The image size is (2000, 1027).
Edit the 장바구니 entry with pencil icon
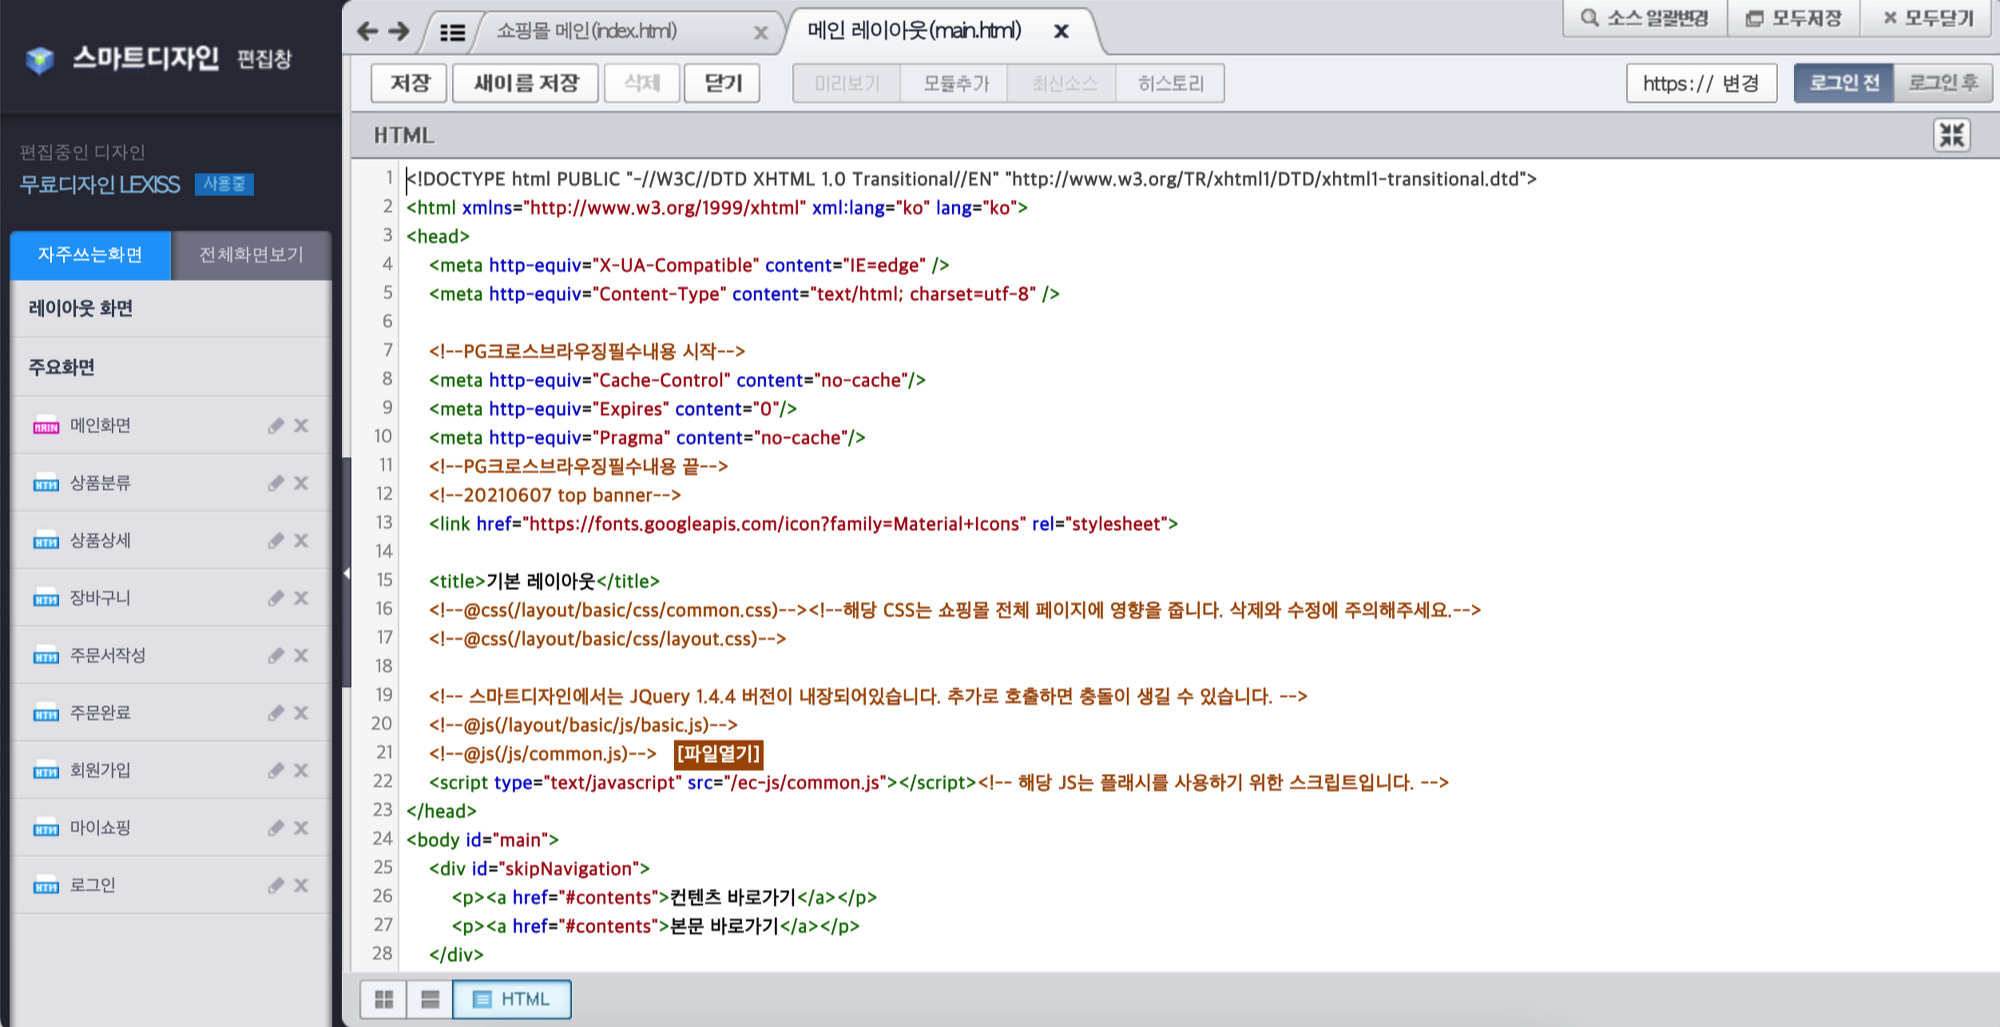276,598
